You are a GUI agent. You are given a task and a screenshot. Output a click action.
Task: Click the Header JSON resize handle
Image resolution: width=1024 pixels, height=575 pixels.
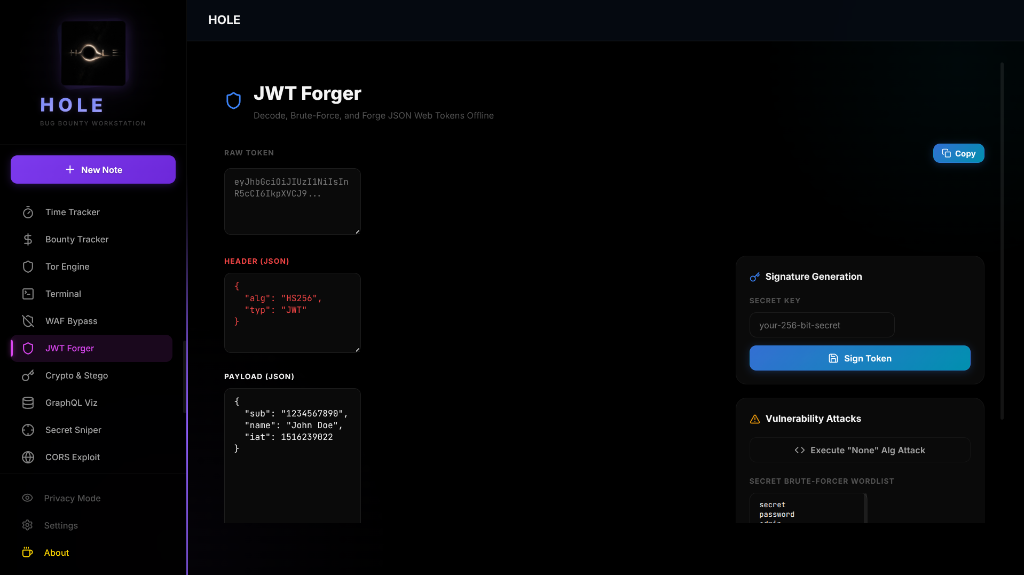(x=357, y=350)
